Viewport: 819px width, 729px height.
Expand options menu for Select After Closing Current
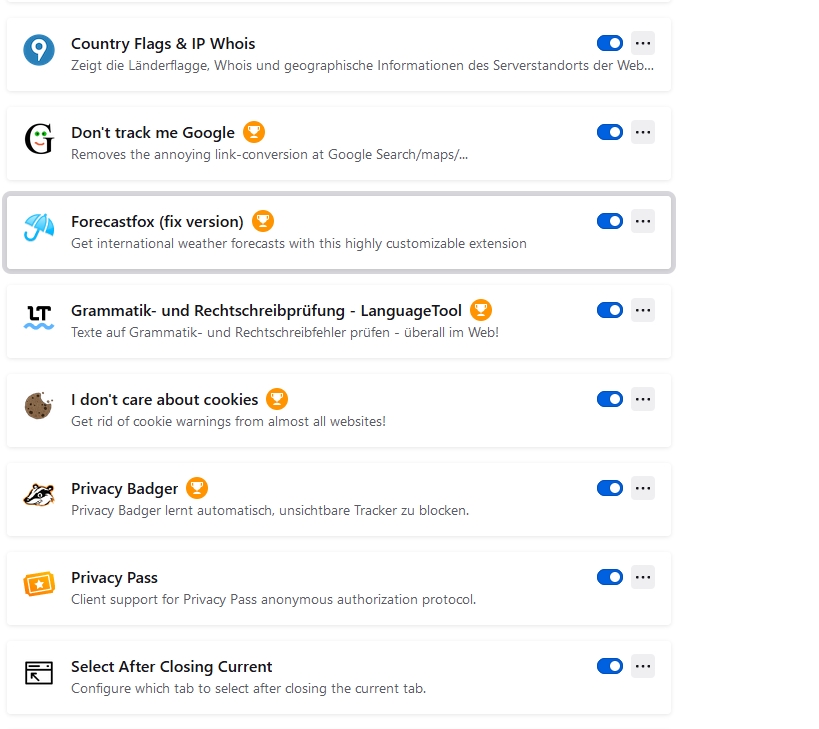coord(643,666)
